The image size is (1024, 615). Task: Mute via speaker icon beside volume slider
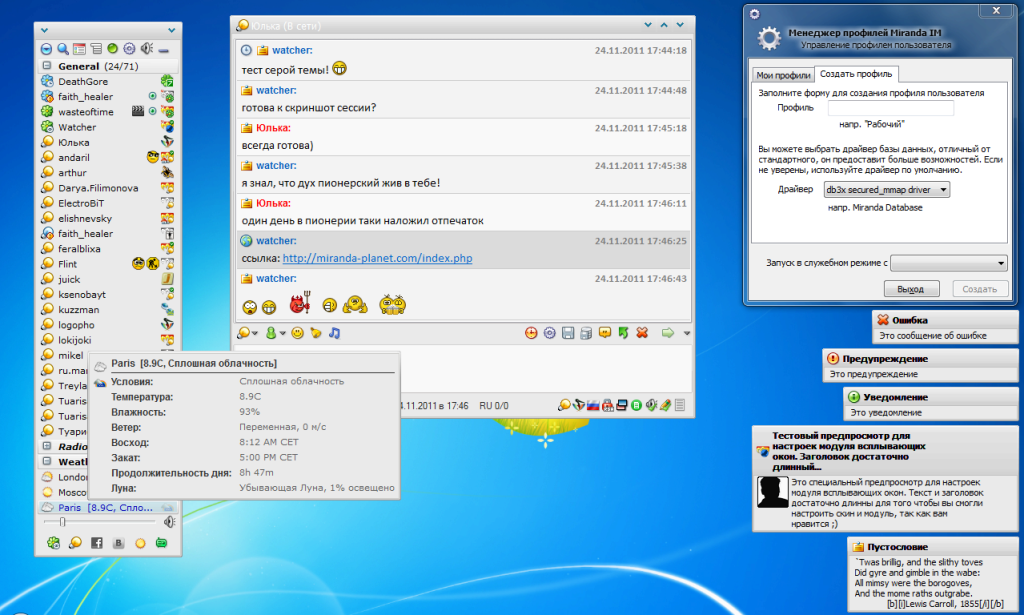click(169, 522)
